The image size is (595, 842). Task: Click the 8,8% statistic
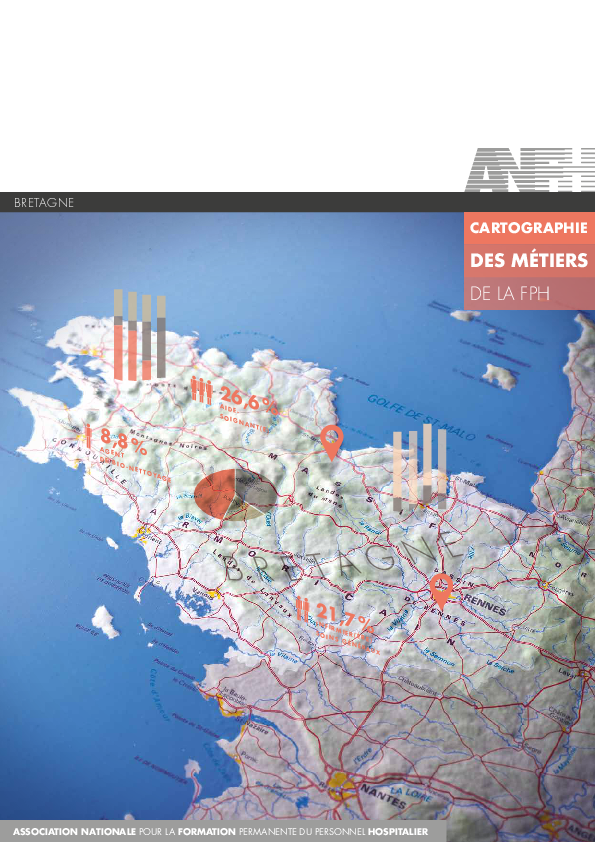click(x=124, y=442)
